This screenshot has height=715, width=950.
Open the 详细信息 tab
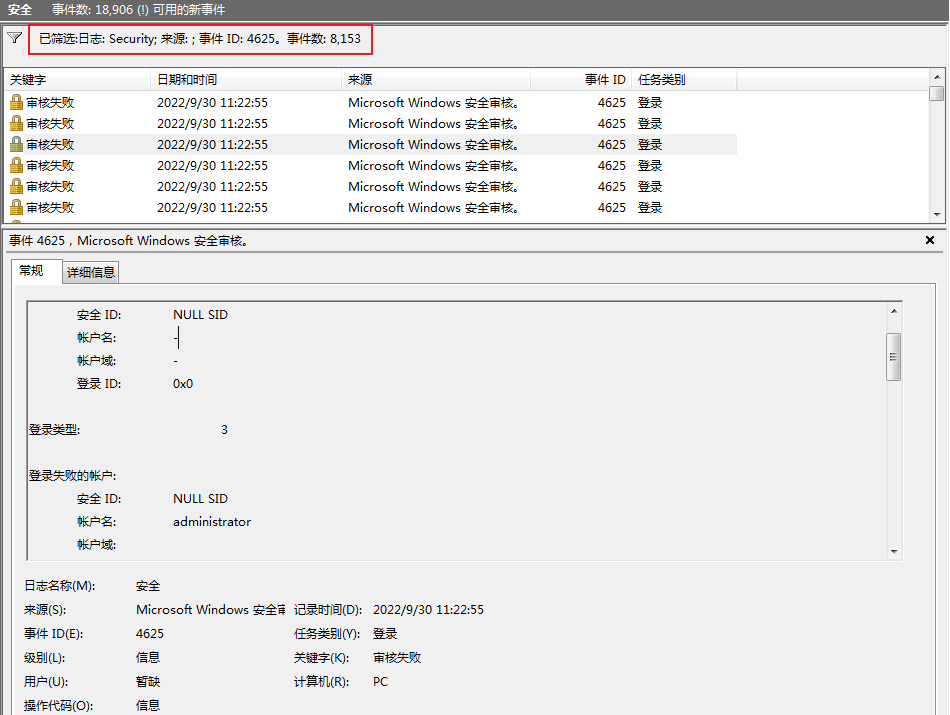[91, 272]
